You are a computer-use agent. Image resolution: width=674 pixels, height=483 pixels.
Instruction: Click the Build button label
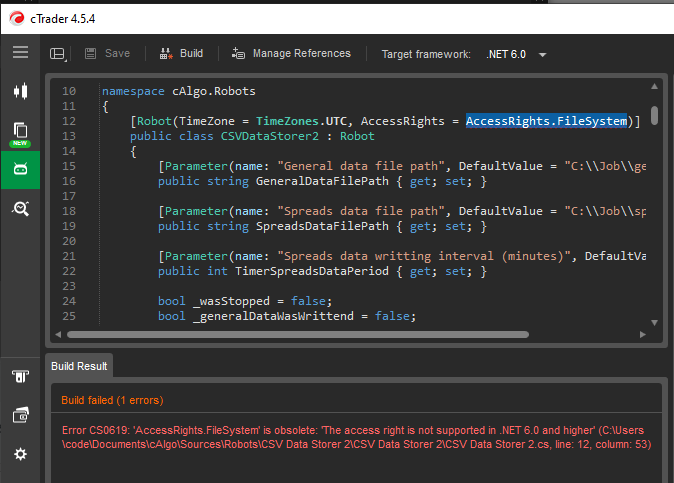point(191,53)
